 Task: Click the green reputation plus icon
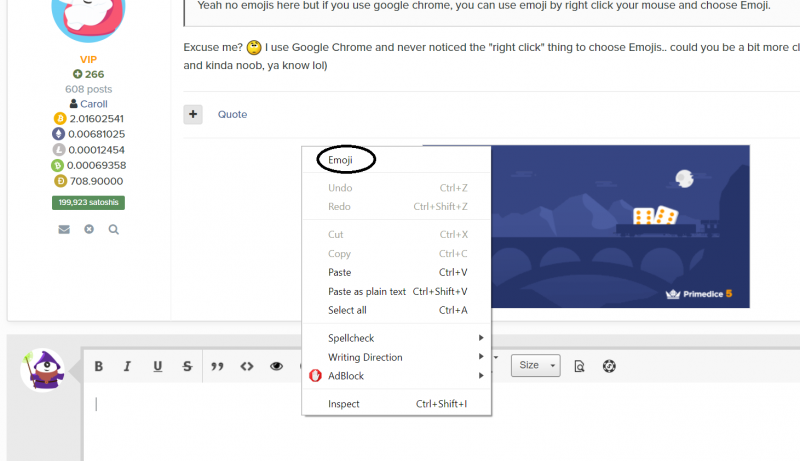point(78,74)
